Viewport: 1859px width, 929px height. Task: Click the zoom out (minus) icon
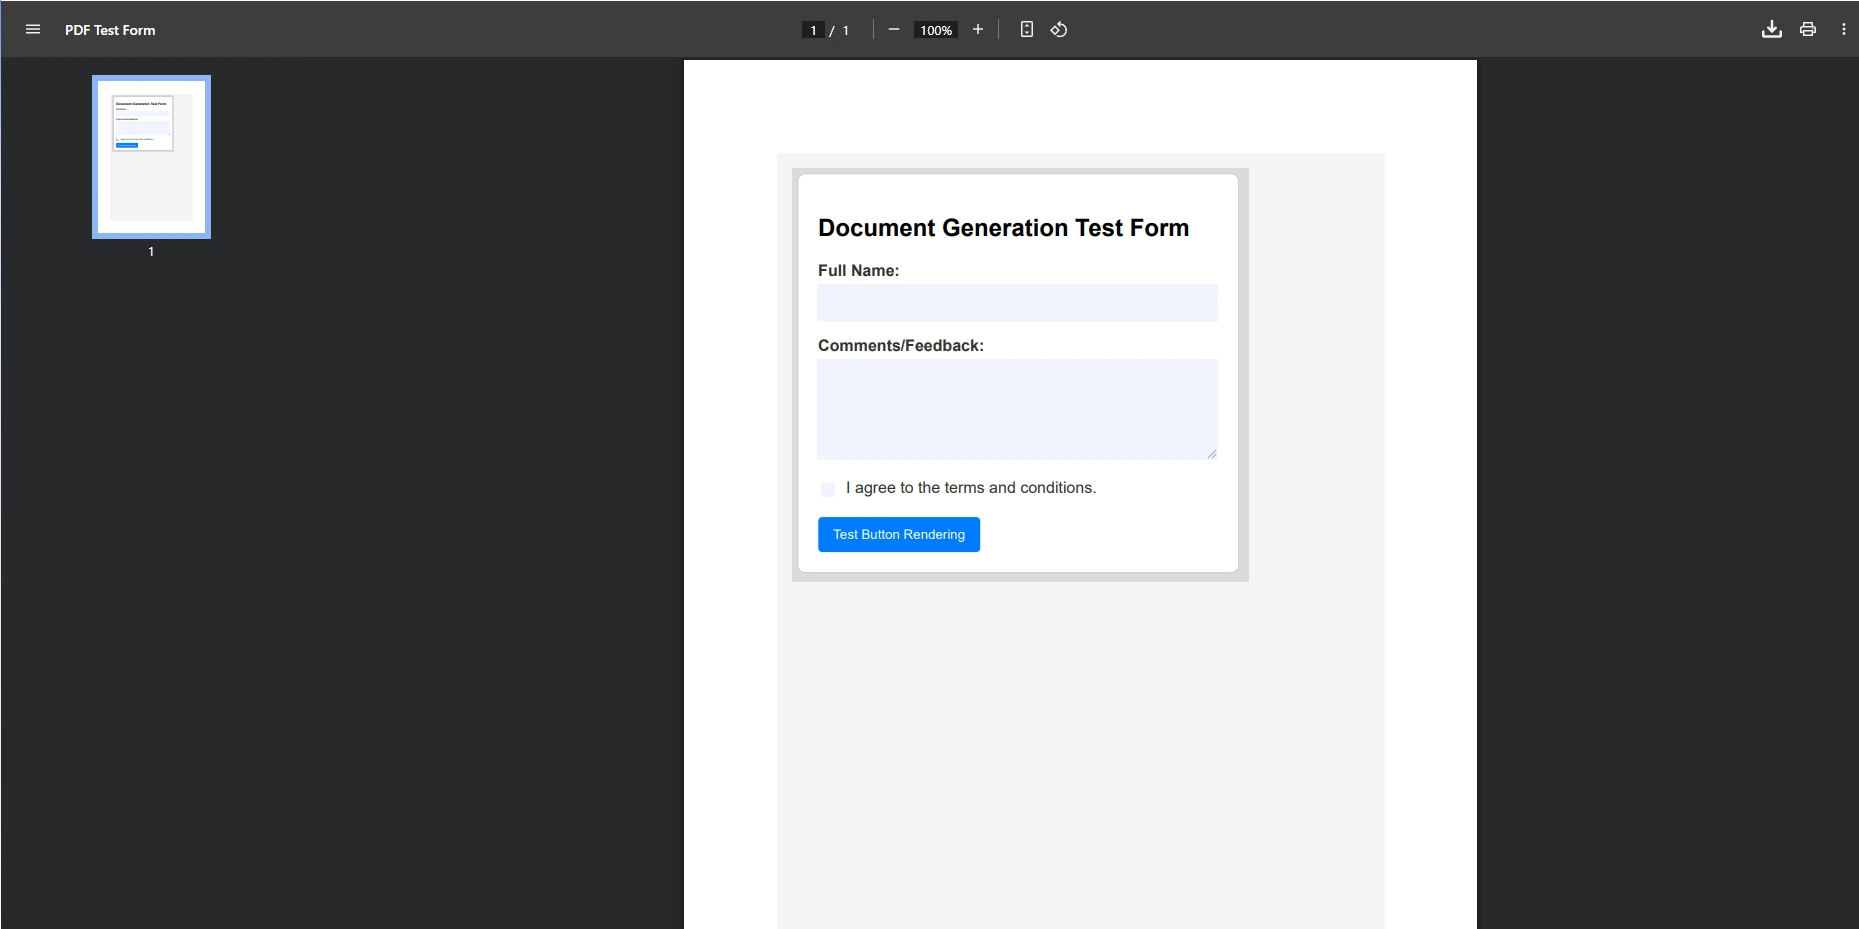tap(893, 29)
